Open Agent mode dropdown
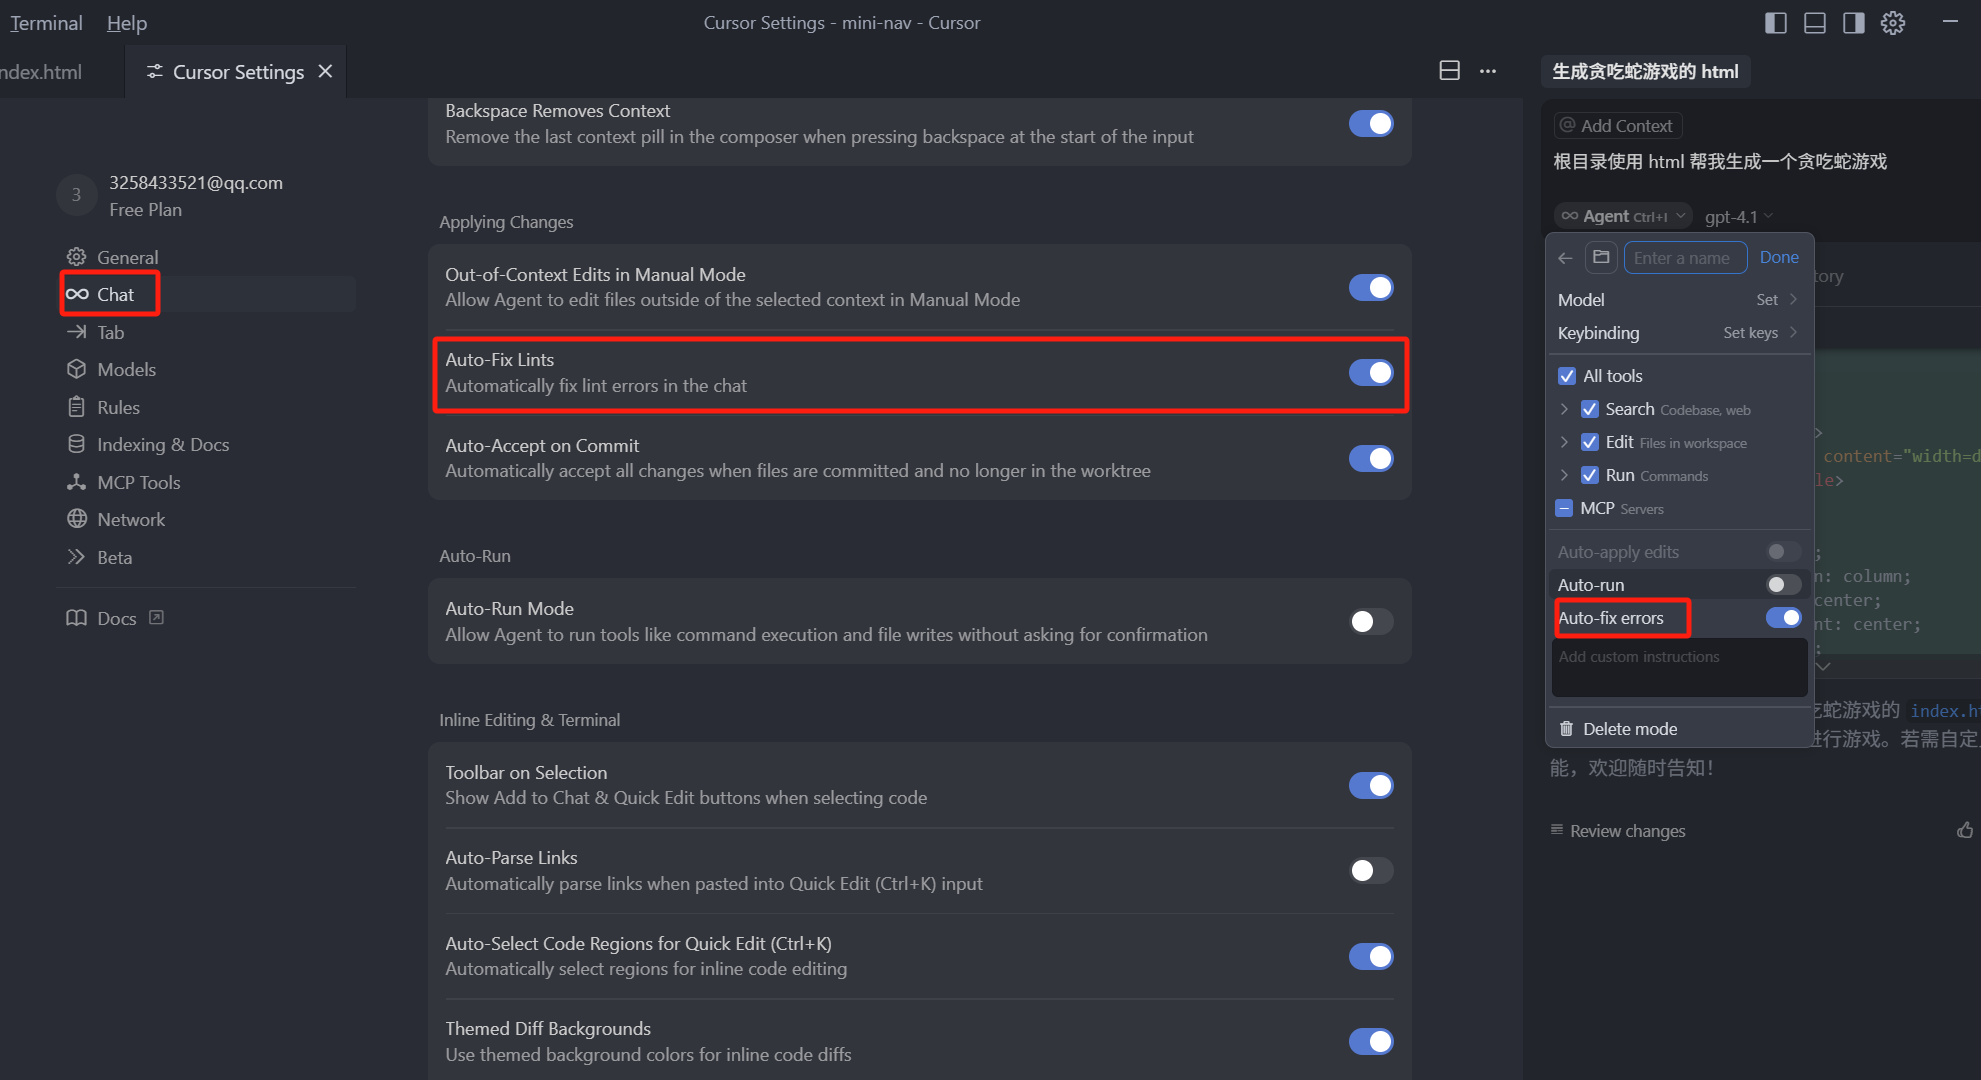 [1623, 216]
